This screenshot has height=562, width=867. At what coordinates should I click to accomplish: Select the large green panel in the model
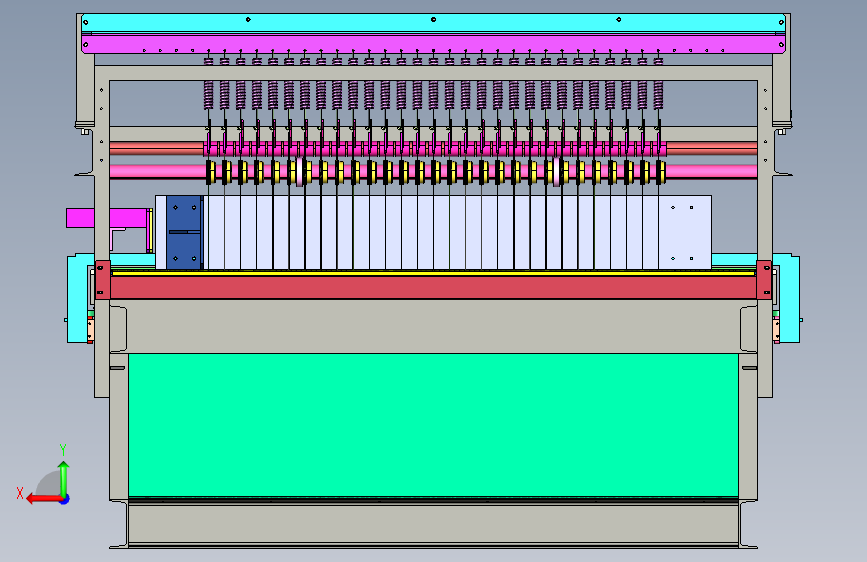pos(433,425)
